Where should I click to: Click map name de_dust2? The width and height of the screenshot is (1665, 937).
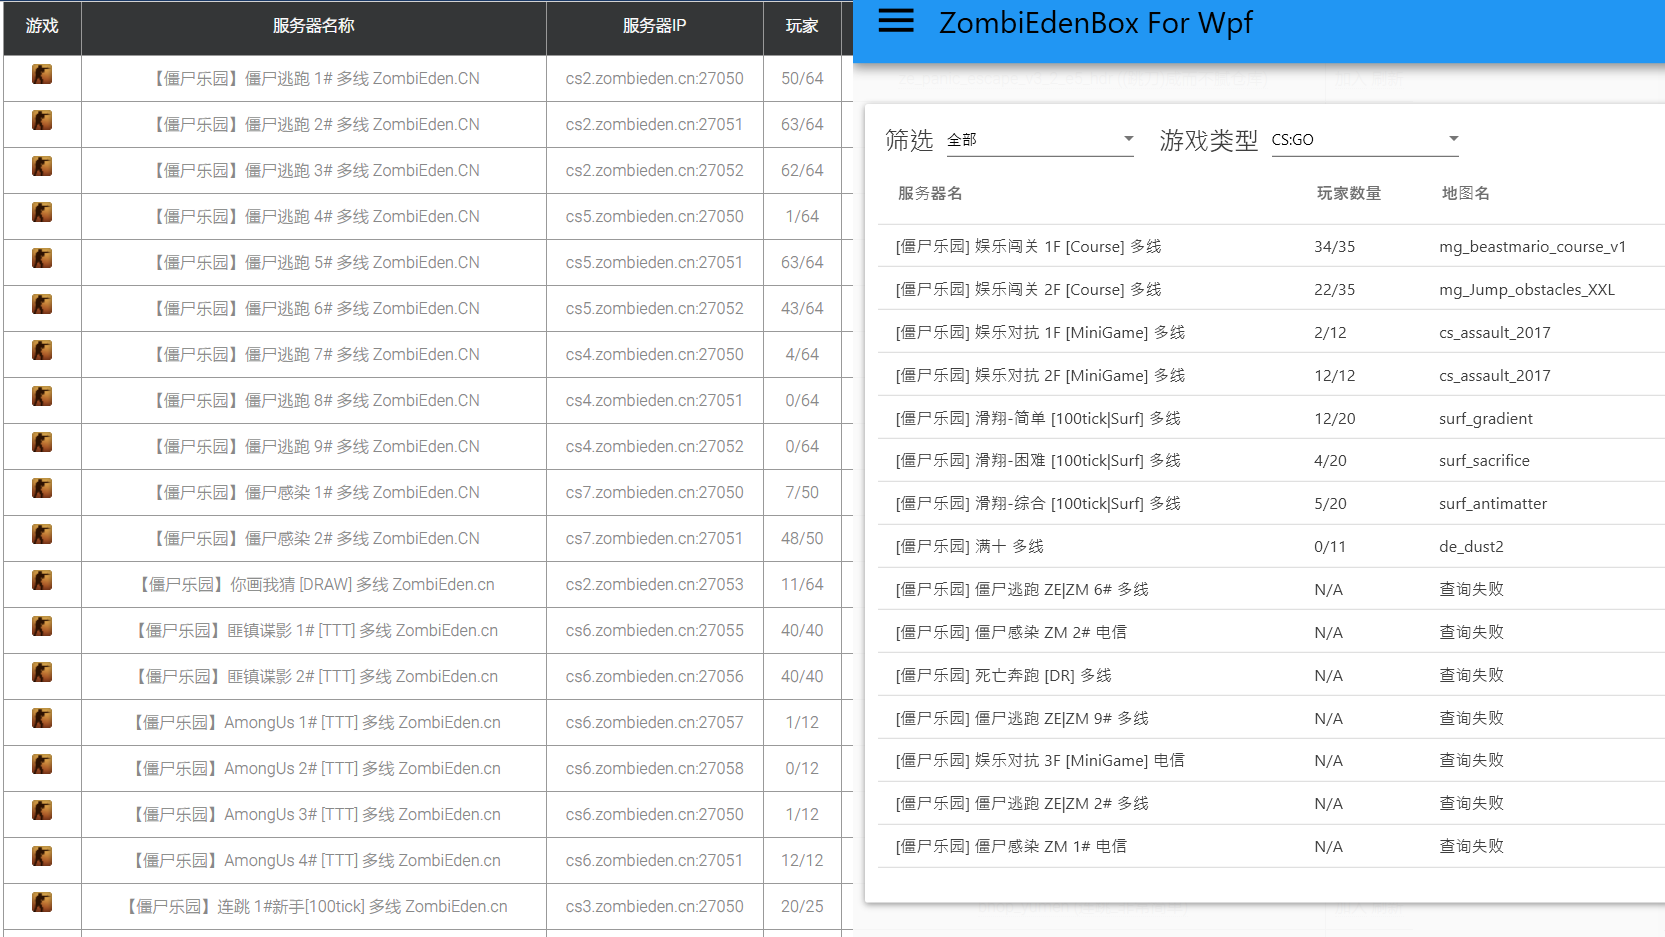1471,546
